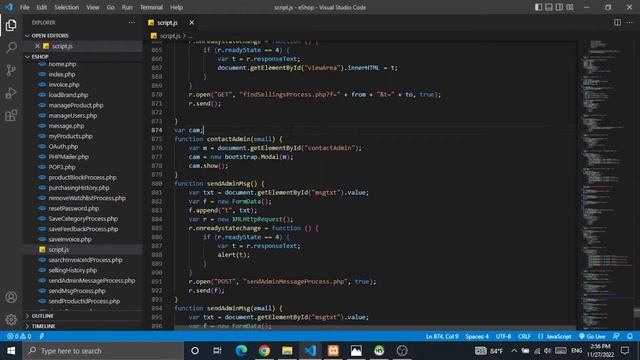This screenshot has width=640, height=360.
Task: Close the script.js editor tab
Action: click(191, 22)
